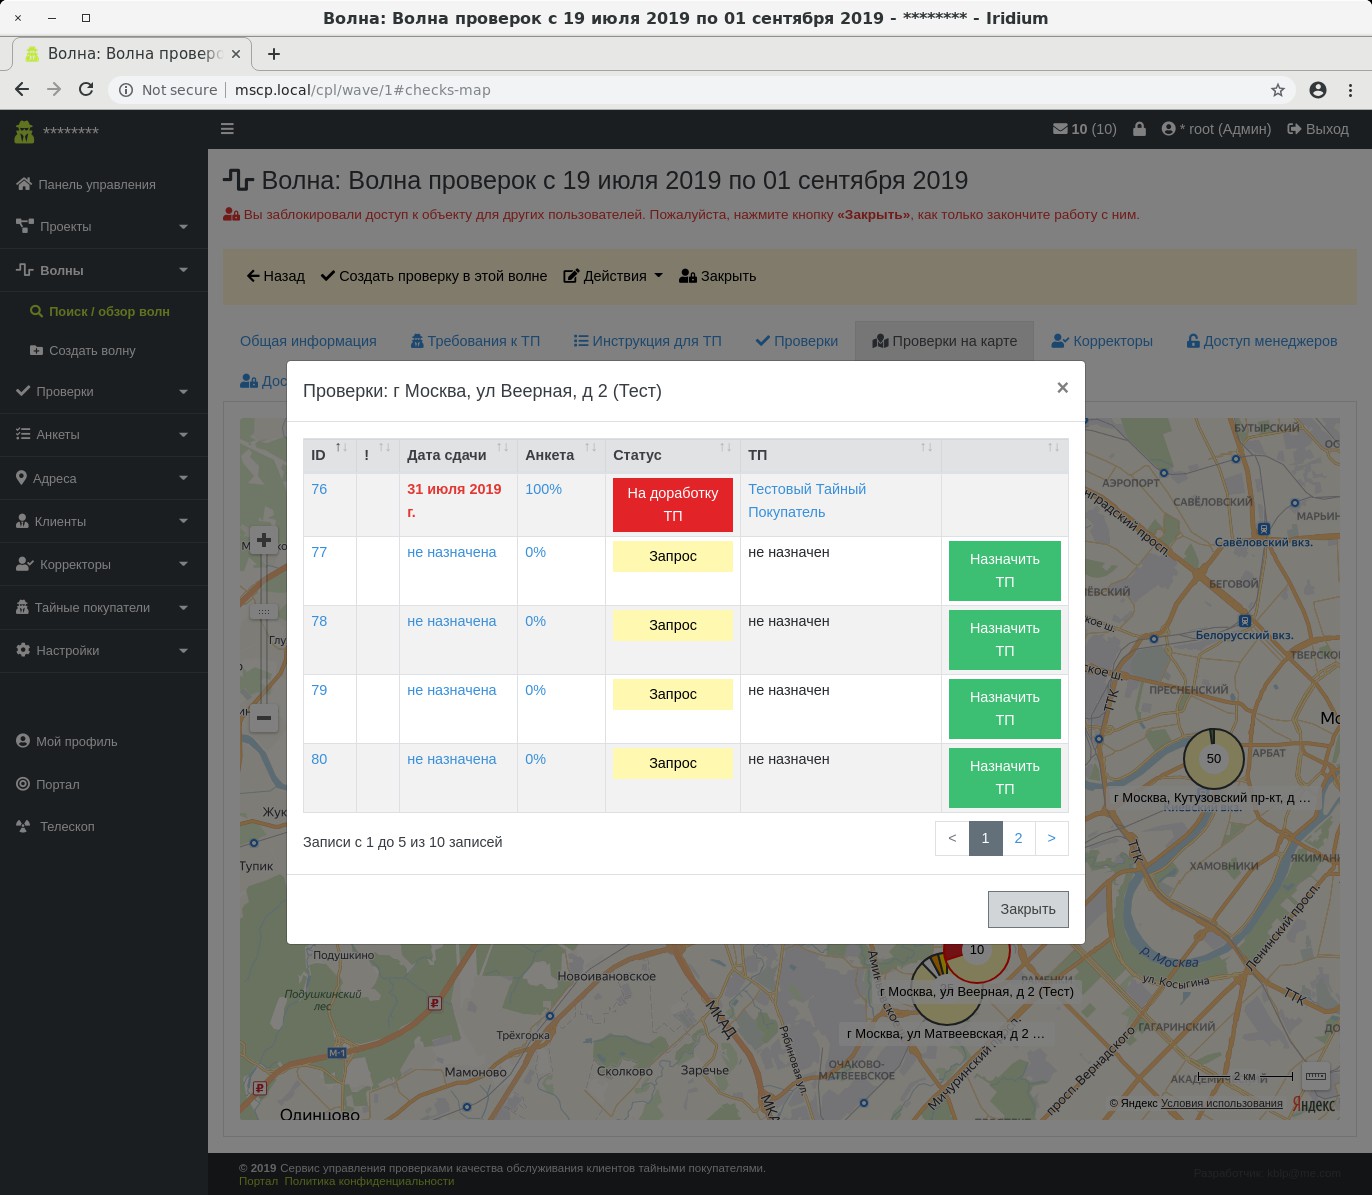
Task: Open Создать волну in the sidebar
Action: tap(83, 351)
